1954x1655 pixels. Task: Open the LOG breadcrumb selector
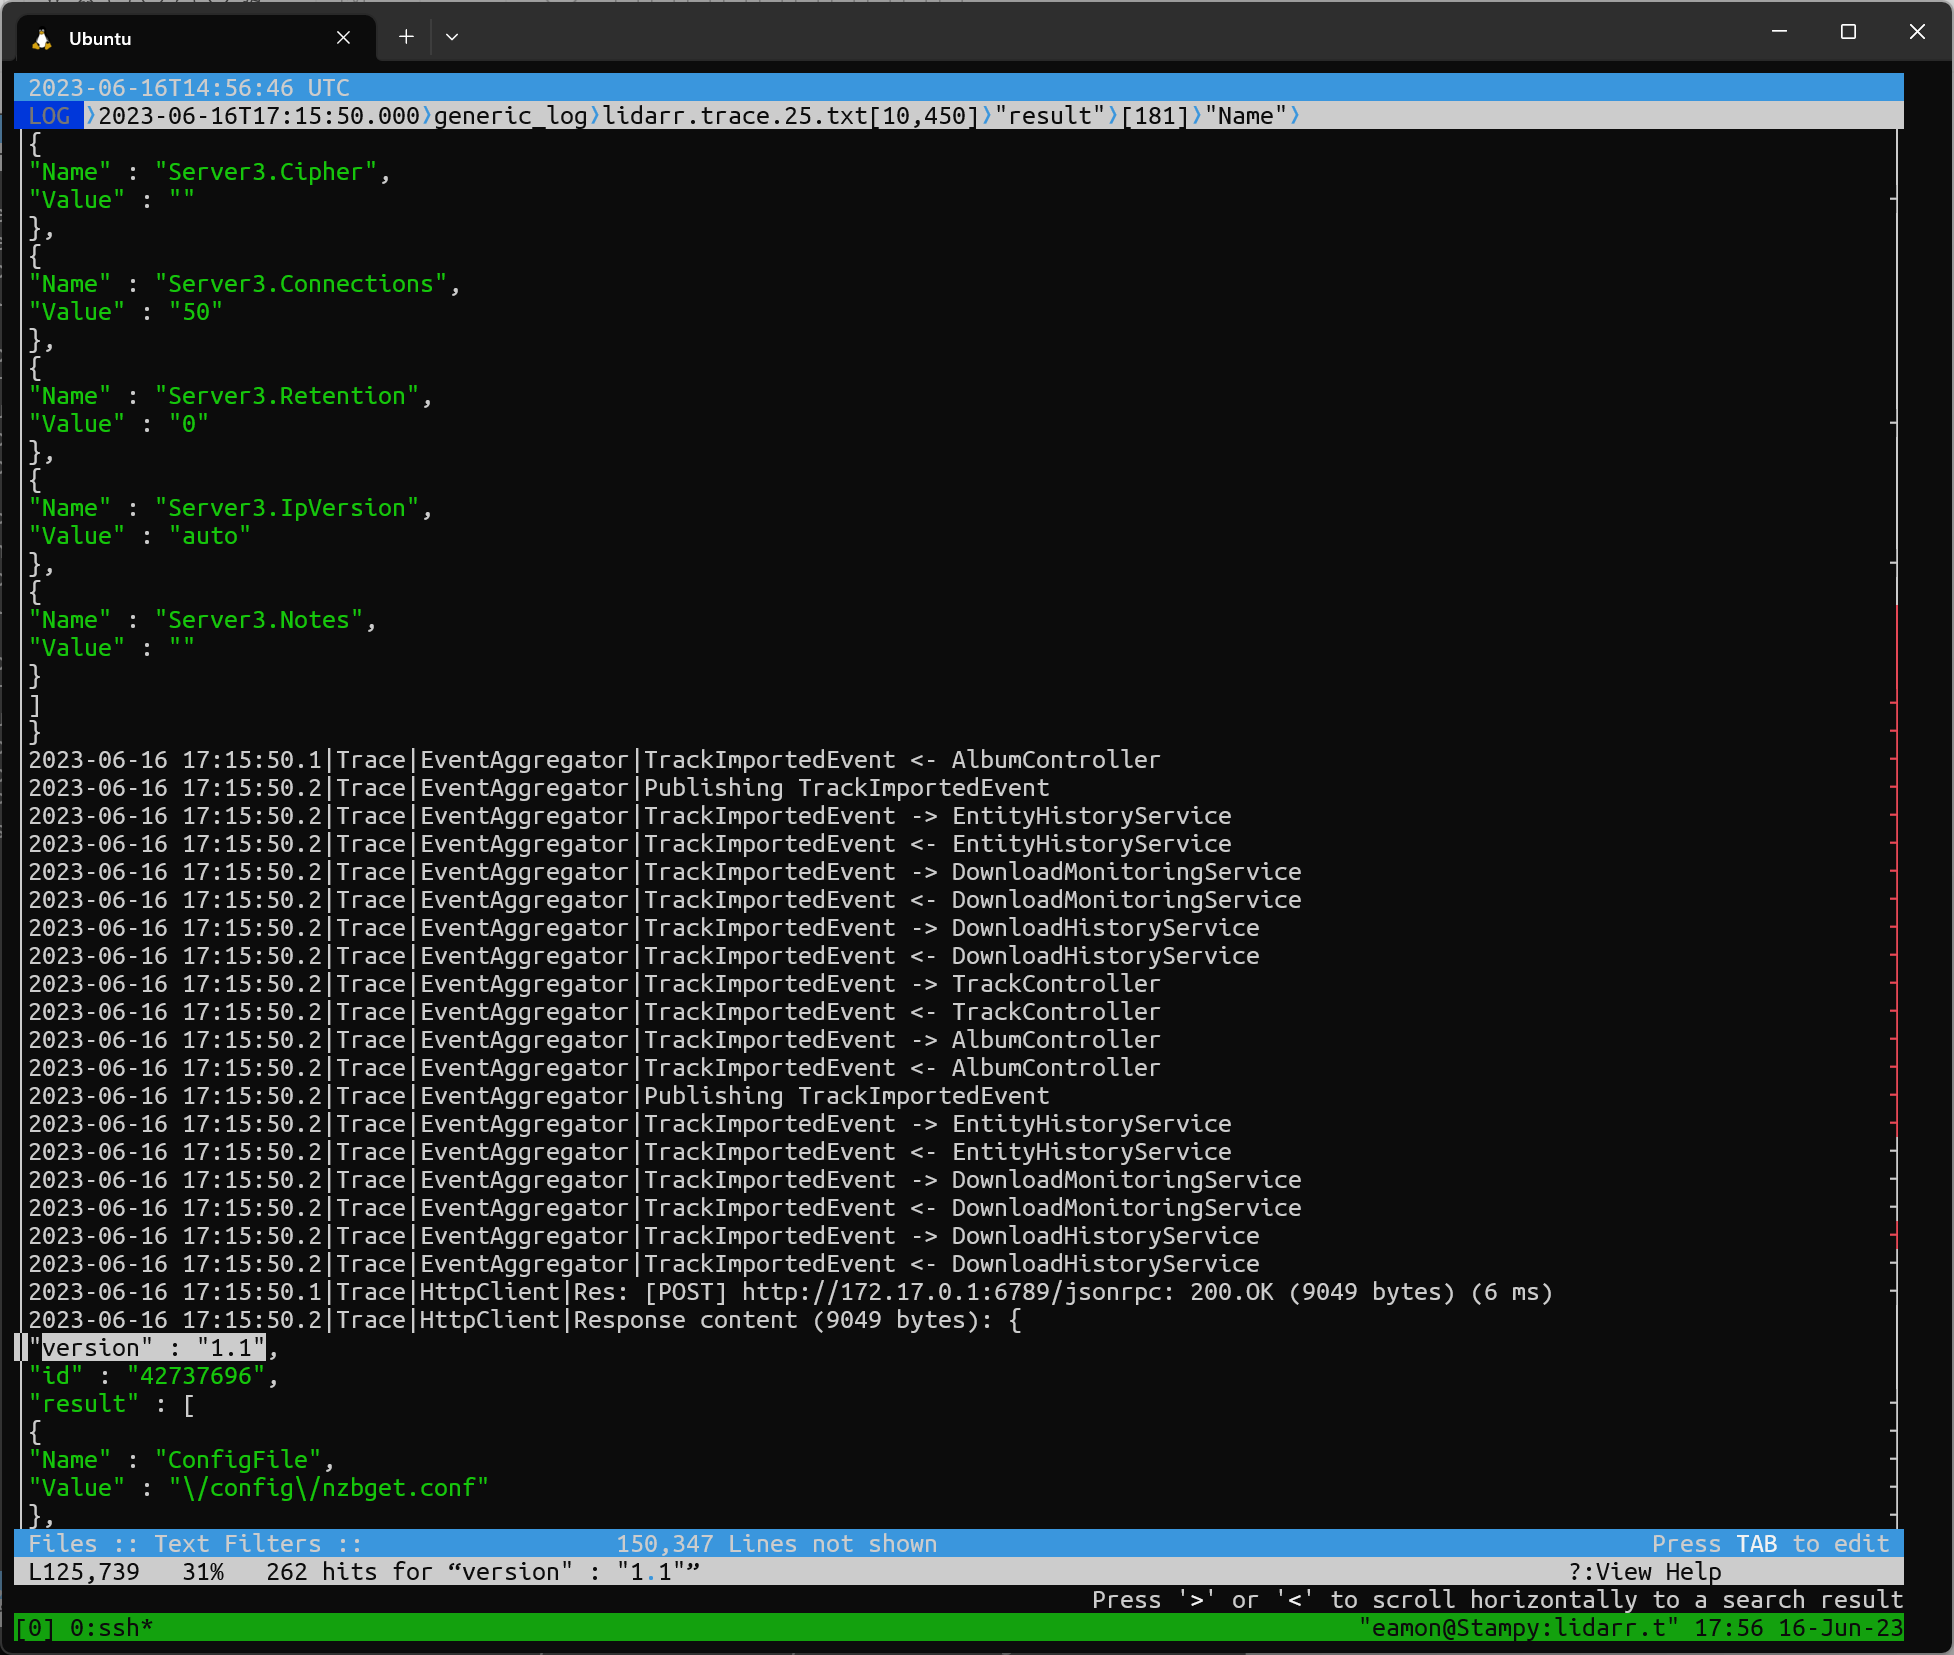(49, 116)
